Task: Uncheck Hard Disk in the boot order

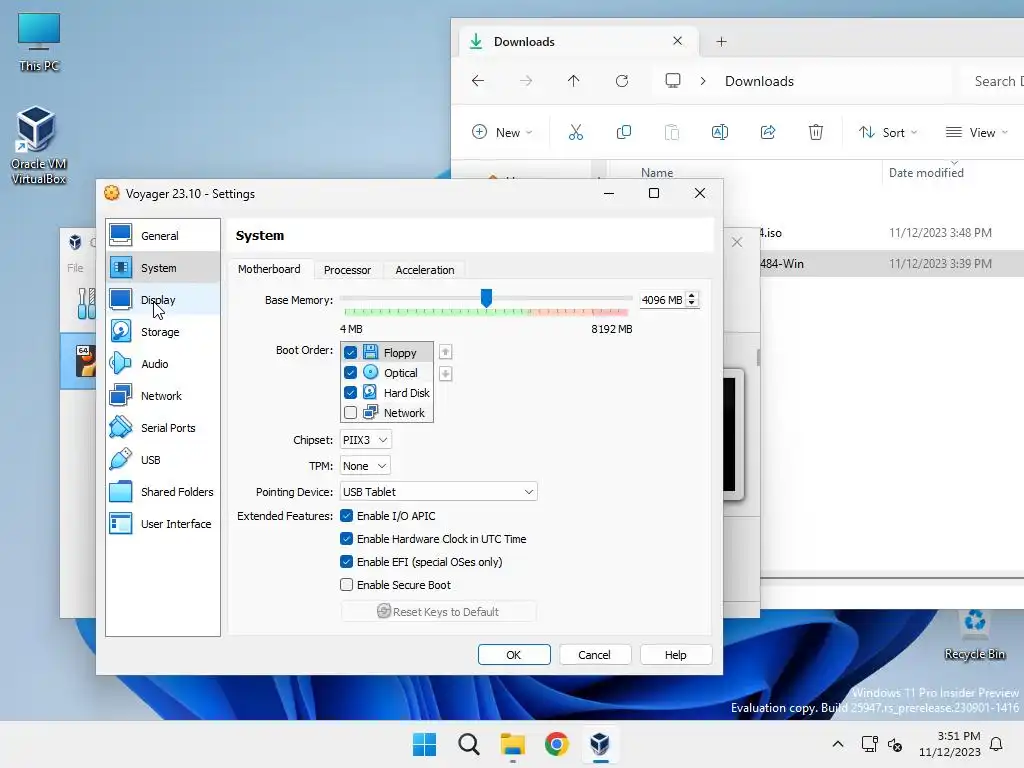Action: pyautogui.click(x=351, y=392)
